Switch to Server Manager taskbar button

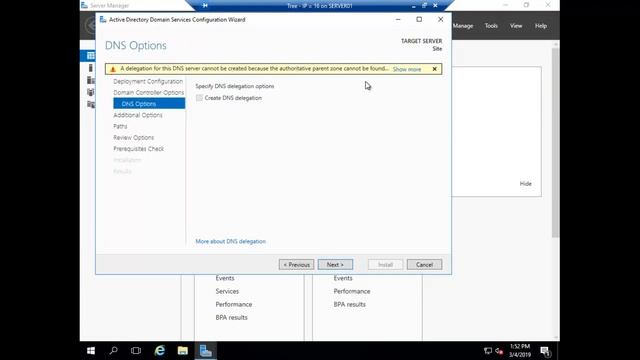[205, 351]
